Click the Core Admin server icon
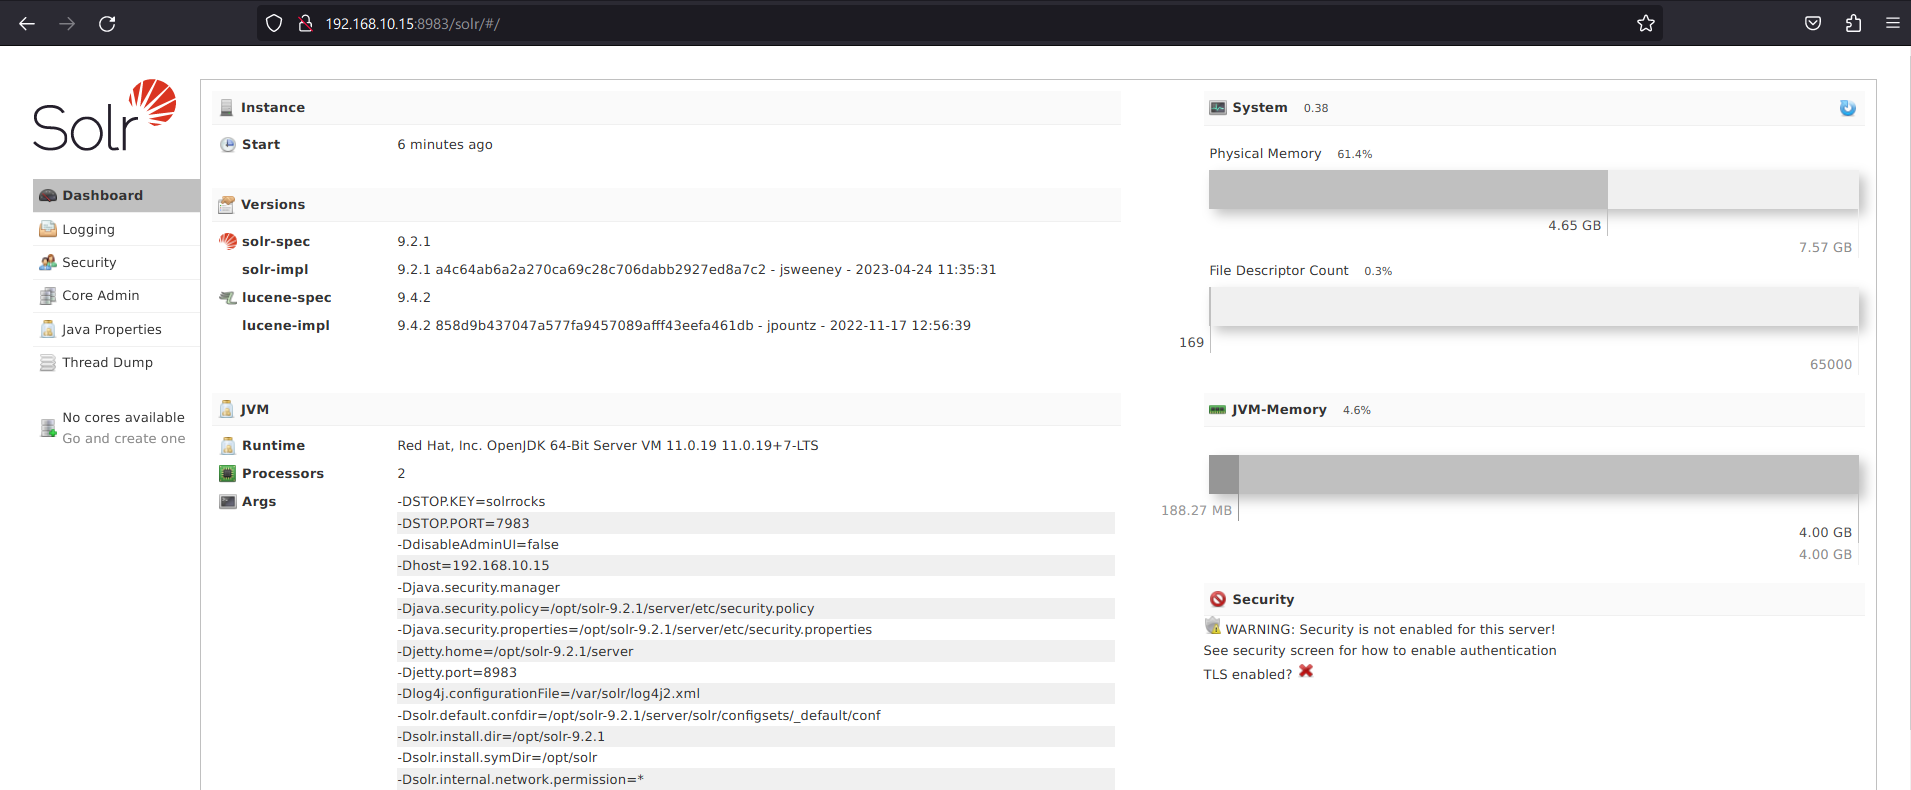 click(x=48, y=295)
